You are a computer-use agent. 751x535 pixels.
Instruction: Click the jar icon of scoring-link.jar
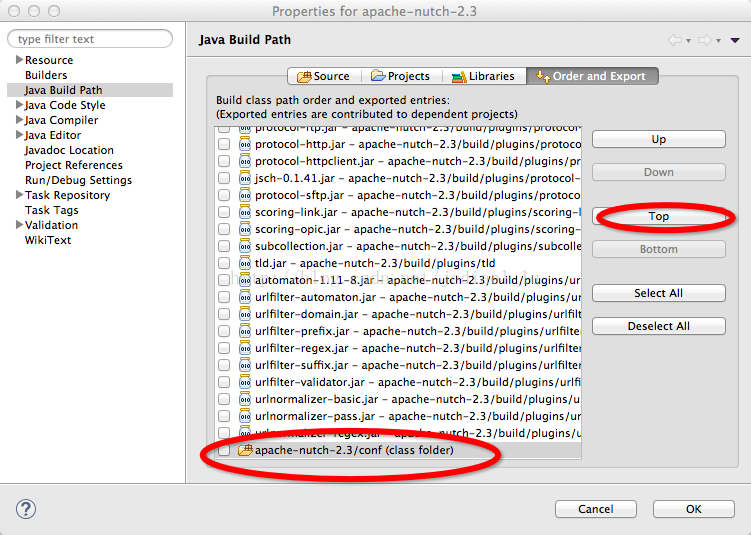245,212
